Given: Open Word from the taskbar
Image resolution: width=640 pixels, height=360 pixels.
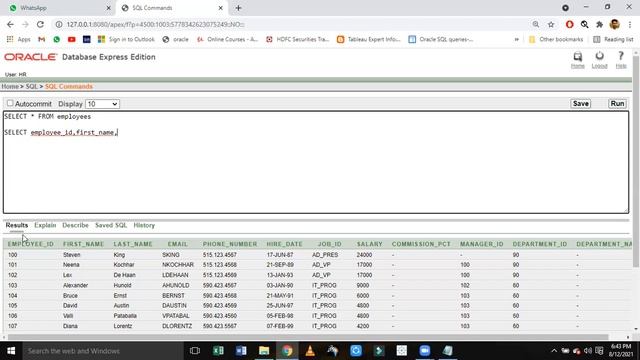Looking at the screenshot, I should (x=241, y=351).
